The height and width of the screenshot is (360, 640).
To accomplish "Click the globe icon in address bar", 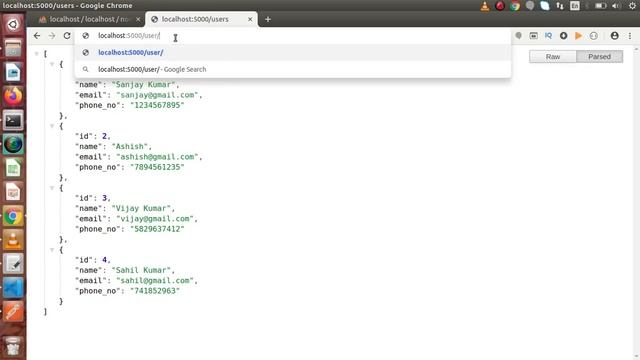I will [x=86, y=36].
